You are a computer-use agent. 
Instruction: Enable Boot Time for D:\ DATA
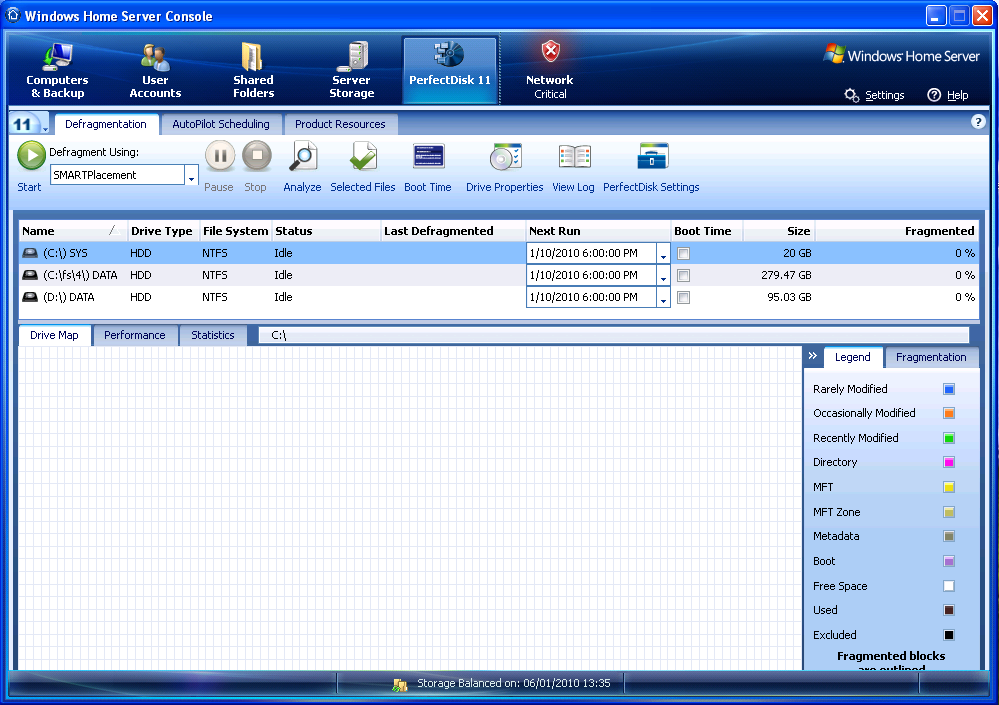pos(683,297)
